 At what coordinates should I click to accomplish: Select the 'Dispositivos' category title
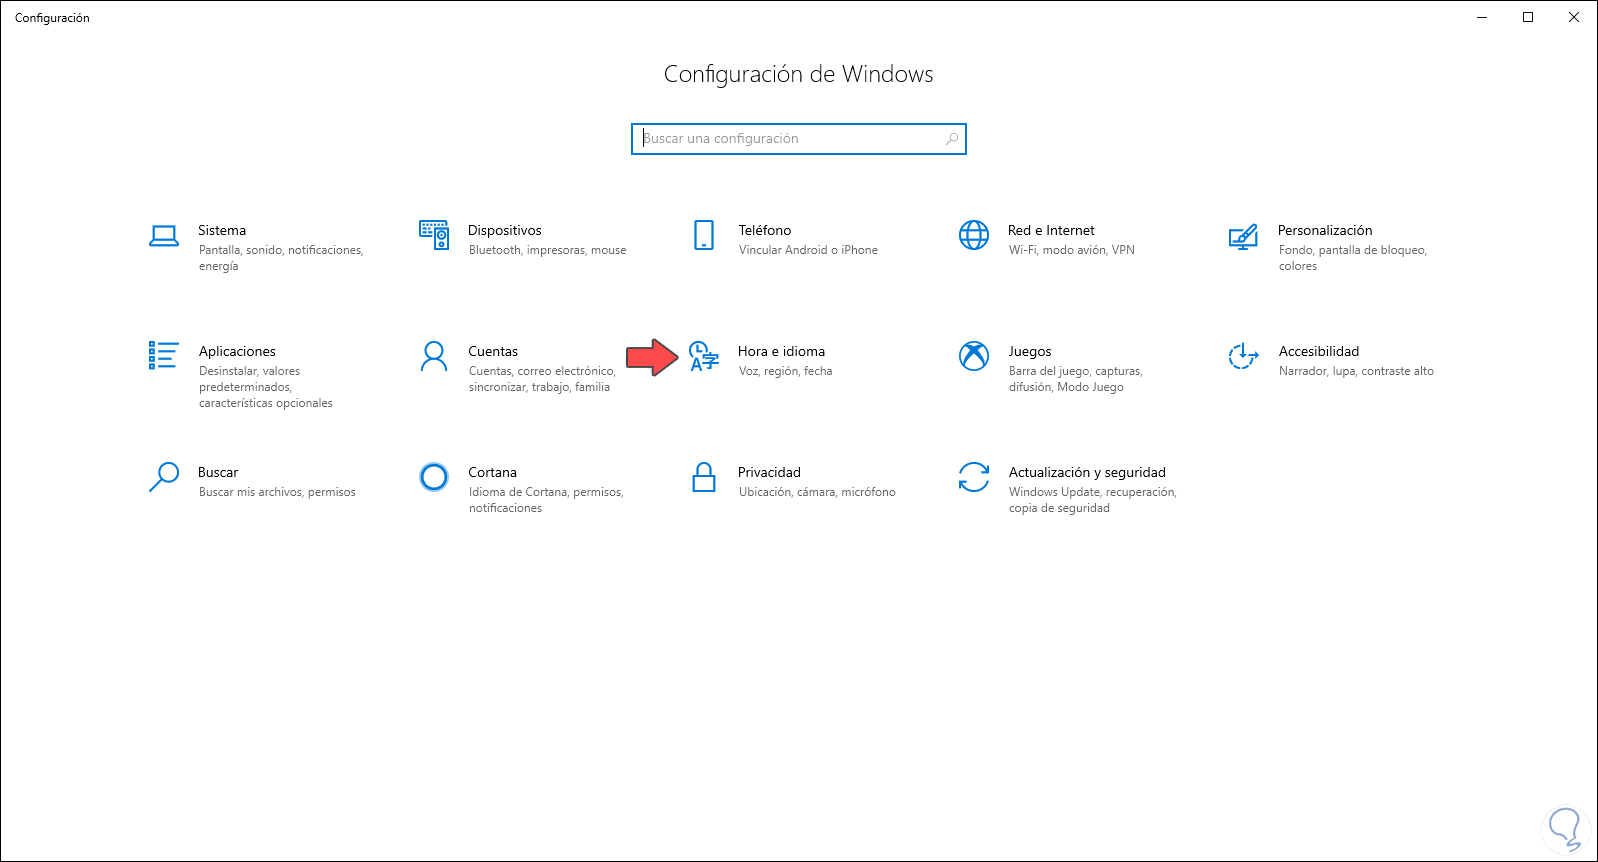505,230
